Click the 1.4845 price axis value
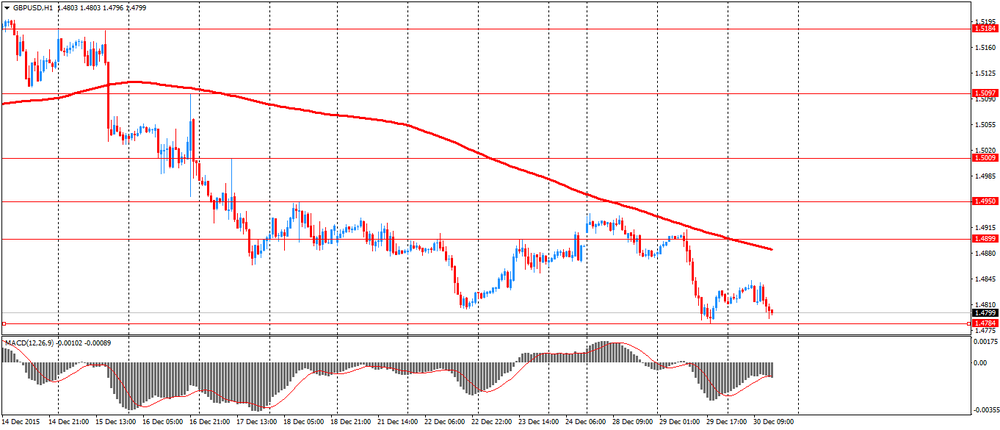This screenshot has width=1000, height=430. tap(986, 279)
